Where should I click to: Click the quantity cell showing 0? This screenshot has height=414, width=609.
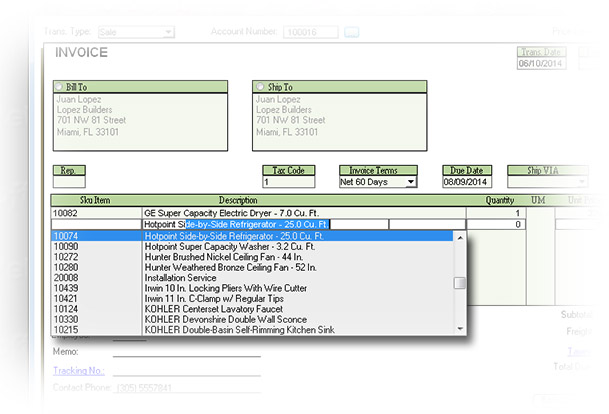496,224
